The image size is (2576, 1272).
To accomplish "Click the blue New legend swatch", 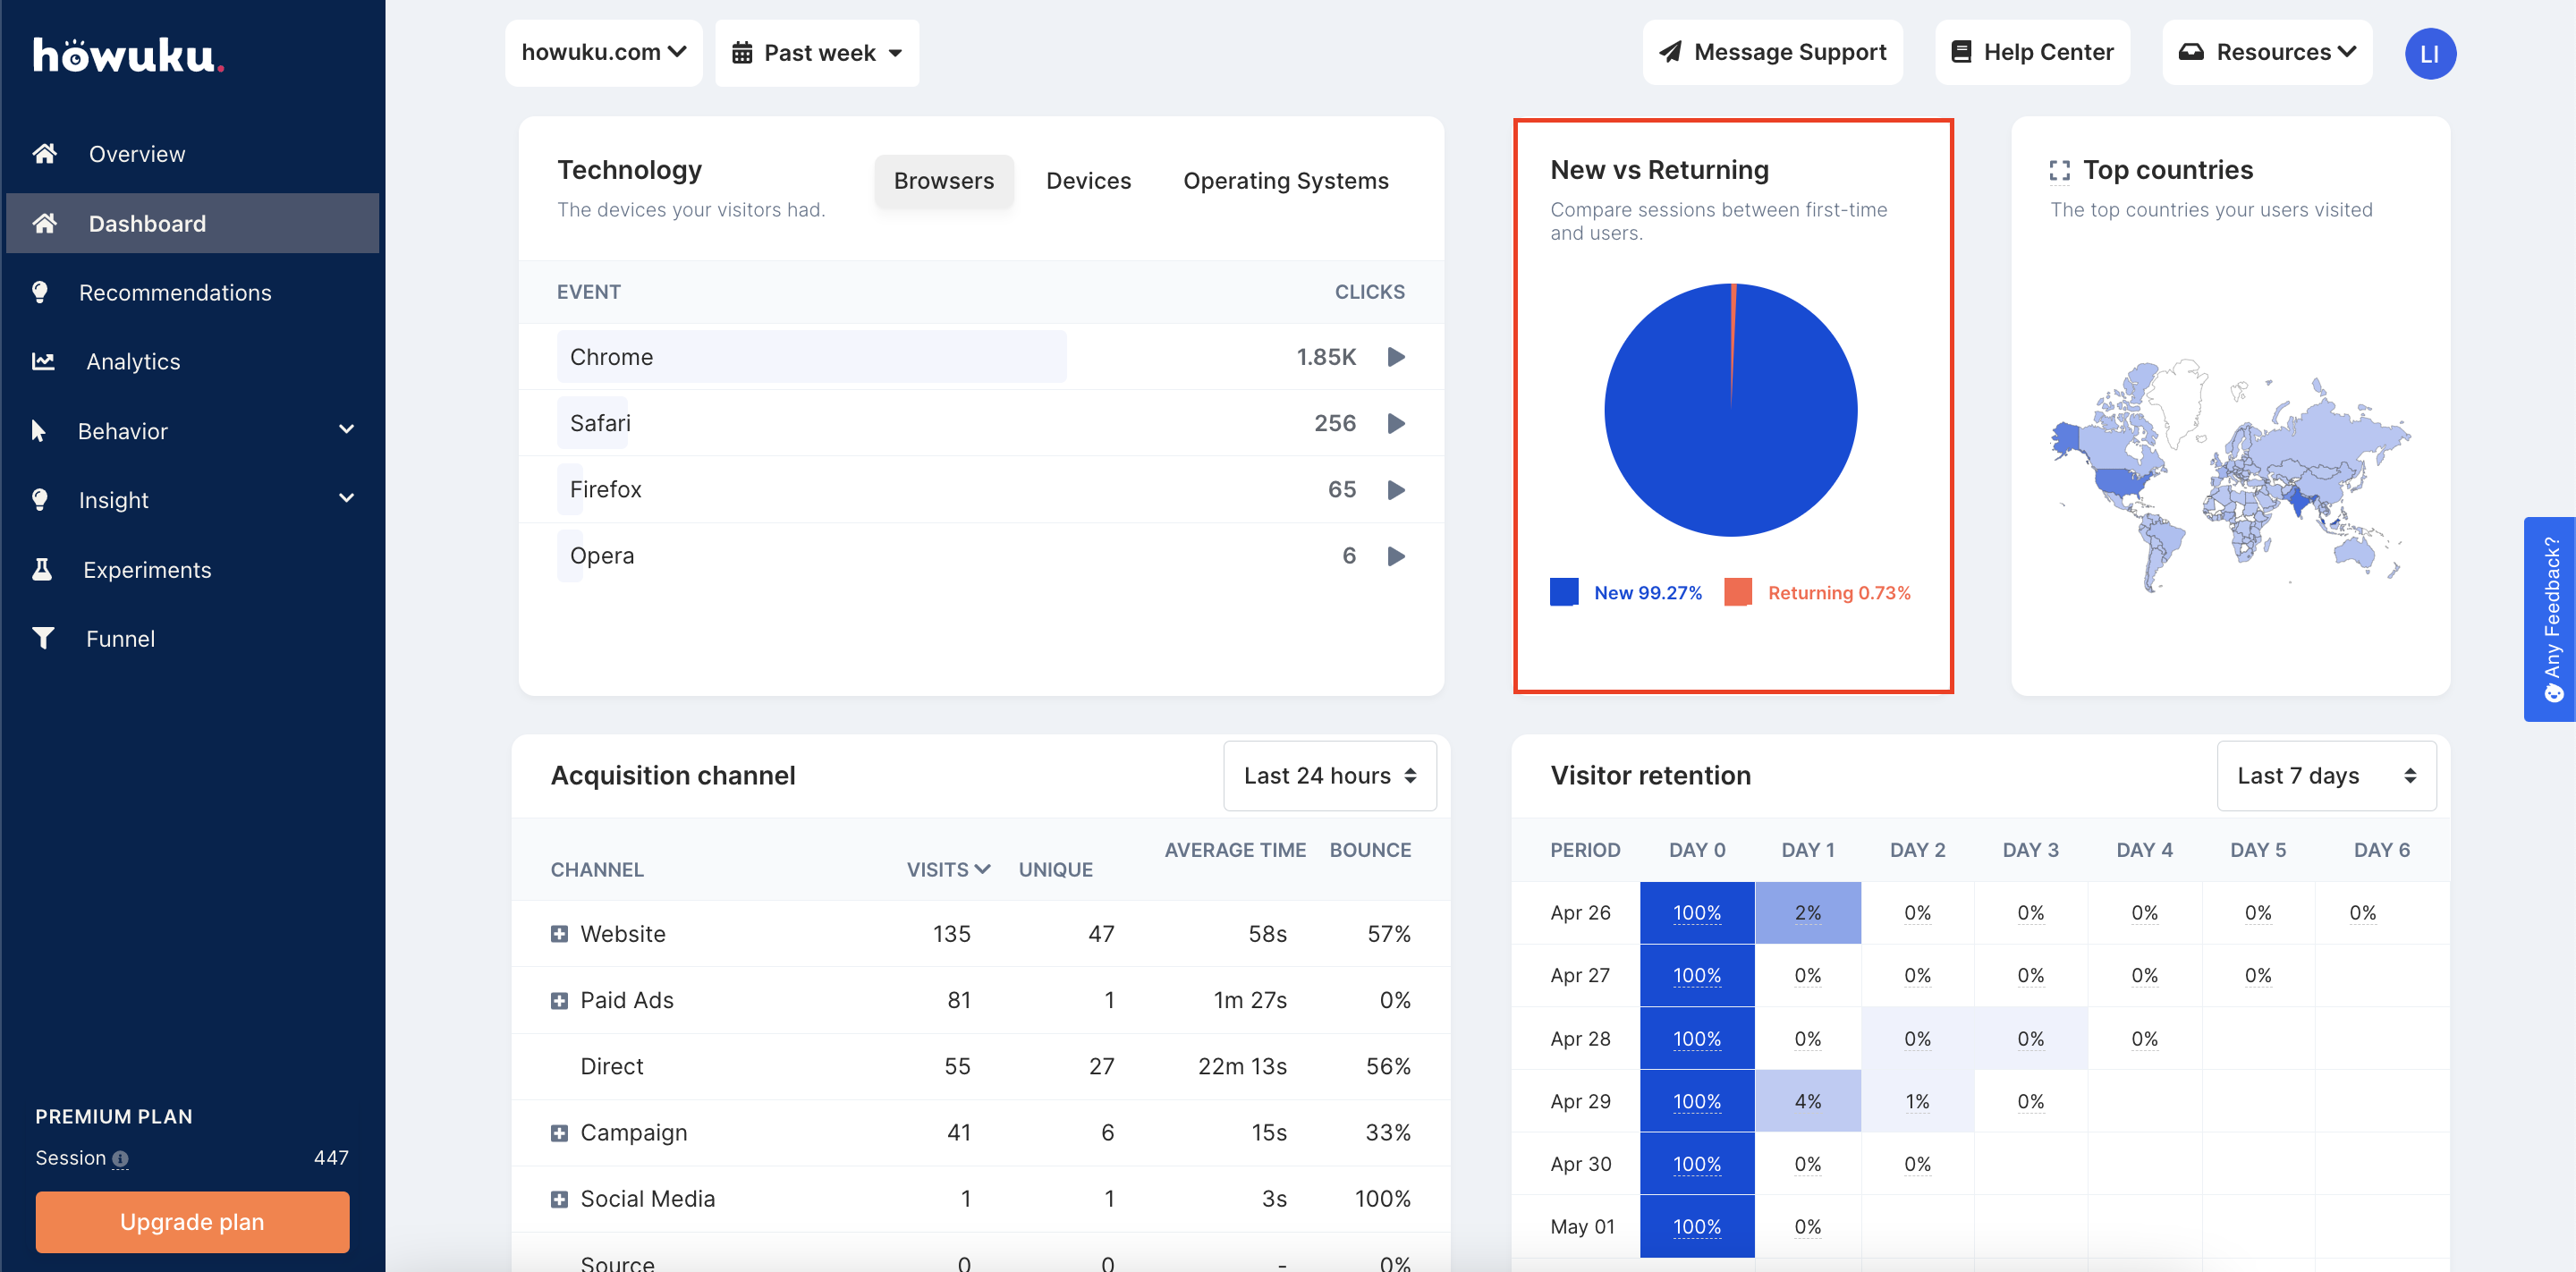I will 1564,592.
